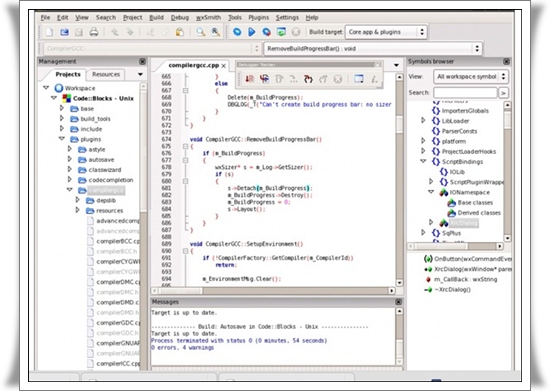Image resolution: width=550 pixels, height=391 pixels.
Task: Click the Build and run icon
Action: coord(267,32)
